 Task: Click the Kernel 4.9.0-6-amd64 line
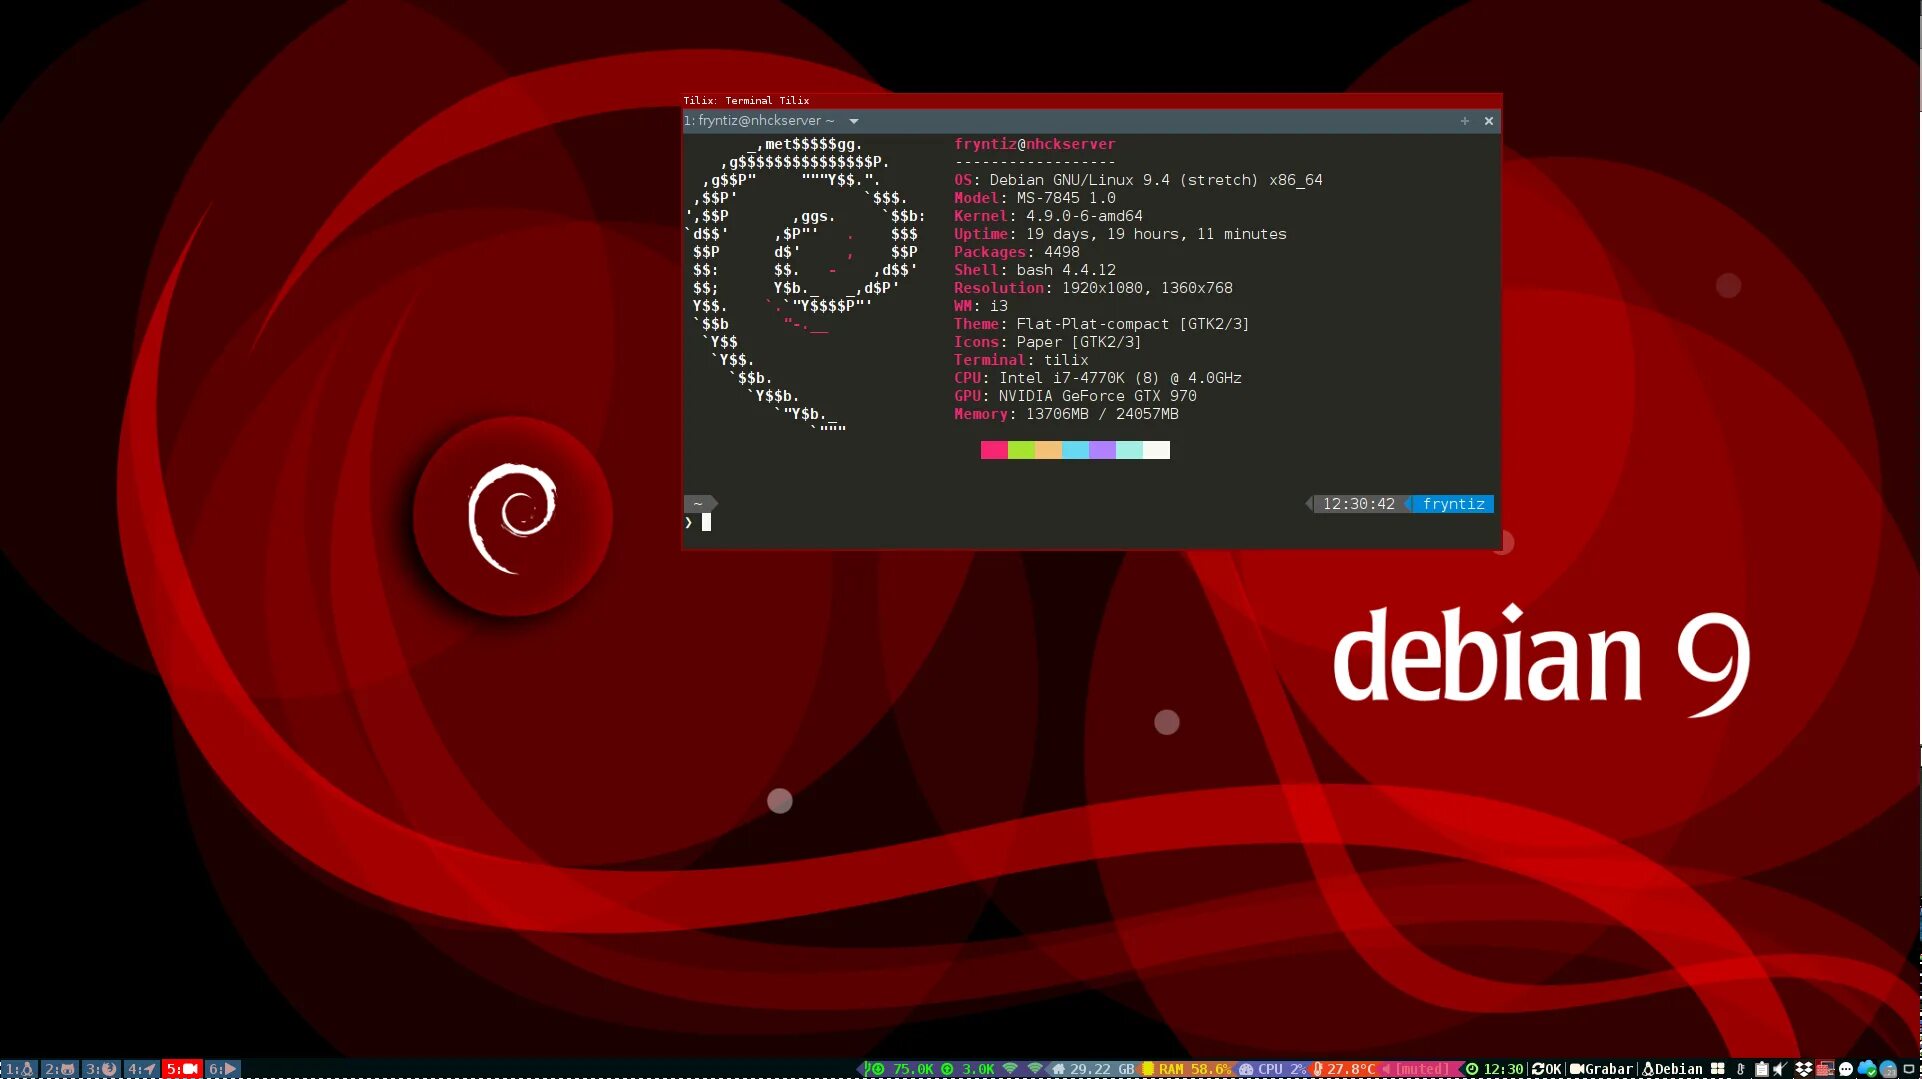1048,216
